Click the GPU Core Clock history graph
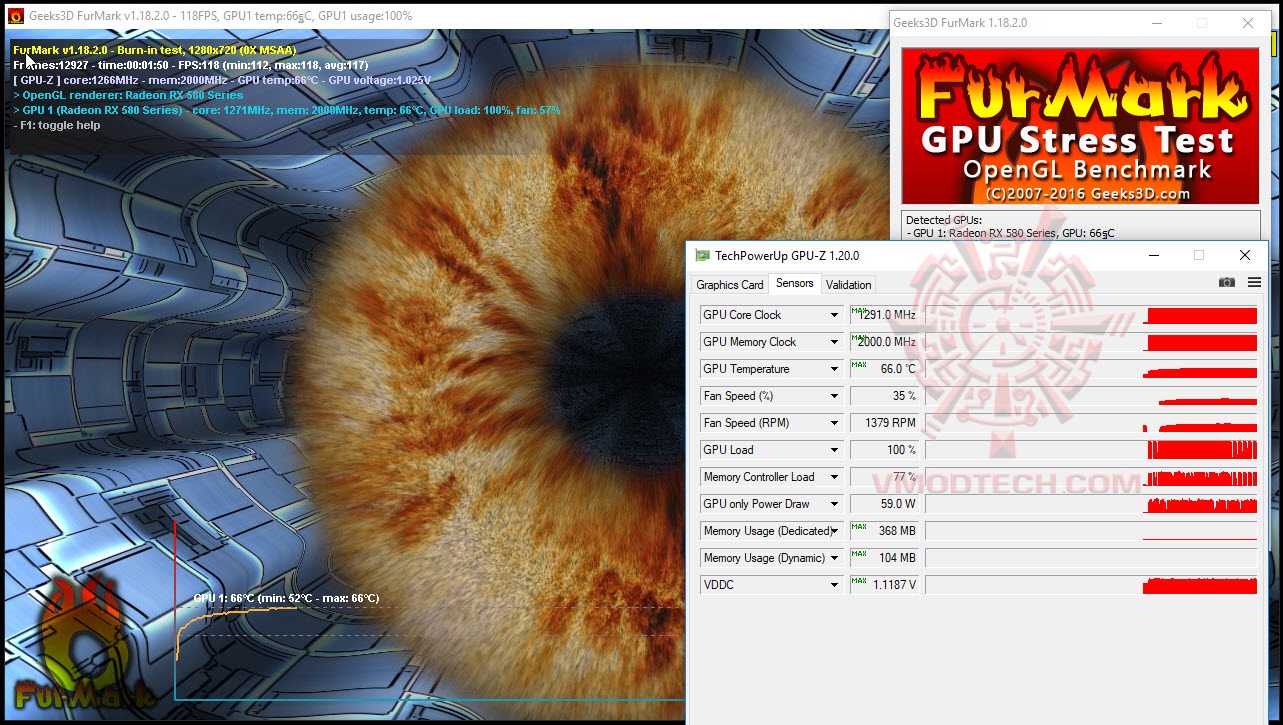 (1091, 315)
